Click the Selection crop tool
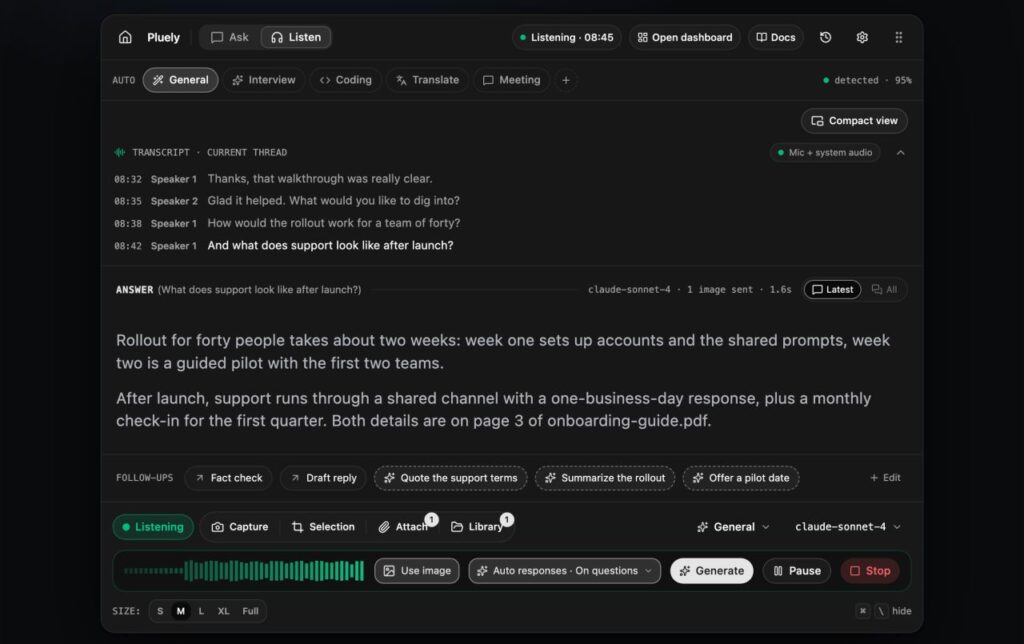 (323, 527)
